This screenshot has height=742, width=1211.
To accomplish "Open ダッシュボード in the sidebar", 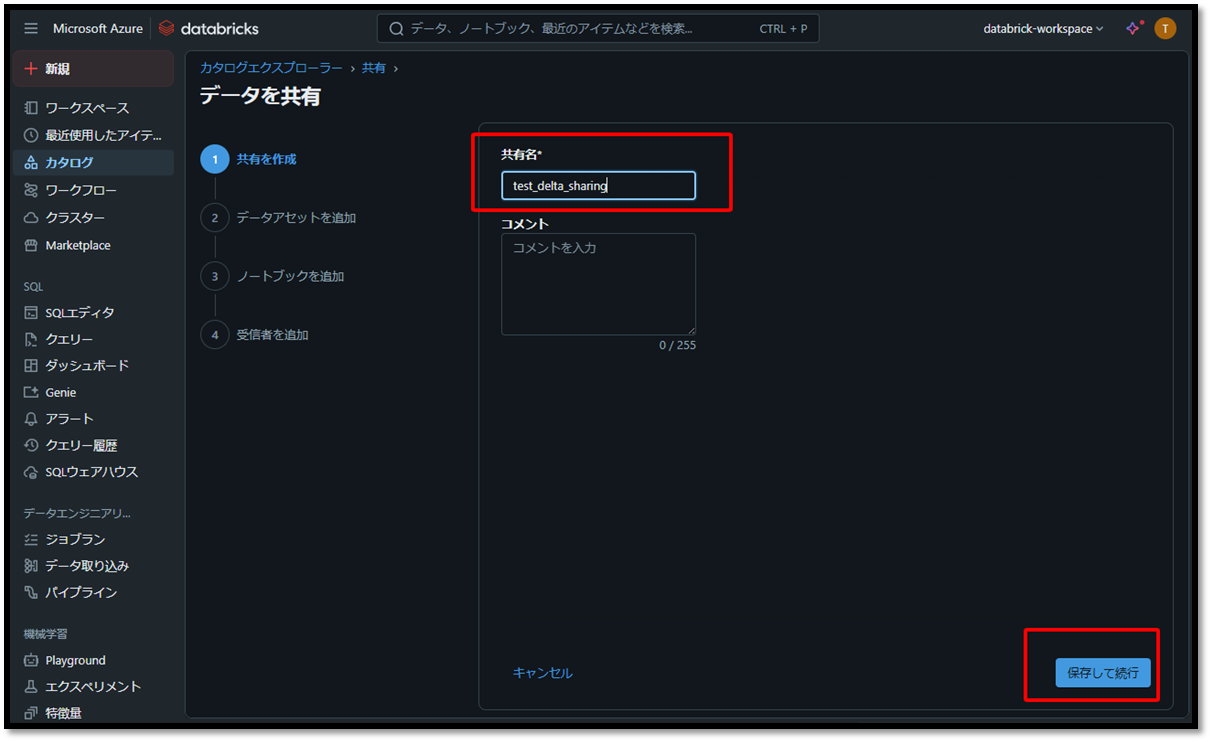I will coord(94,366).
